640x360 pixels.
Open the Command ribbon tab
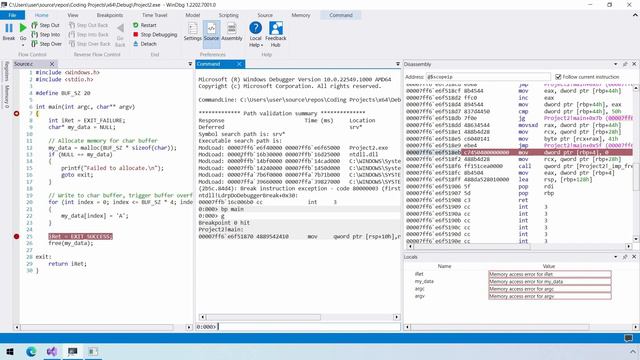click(341, 15)
